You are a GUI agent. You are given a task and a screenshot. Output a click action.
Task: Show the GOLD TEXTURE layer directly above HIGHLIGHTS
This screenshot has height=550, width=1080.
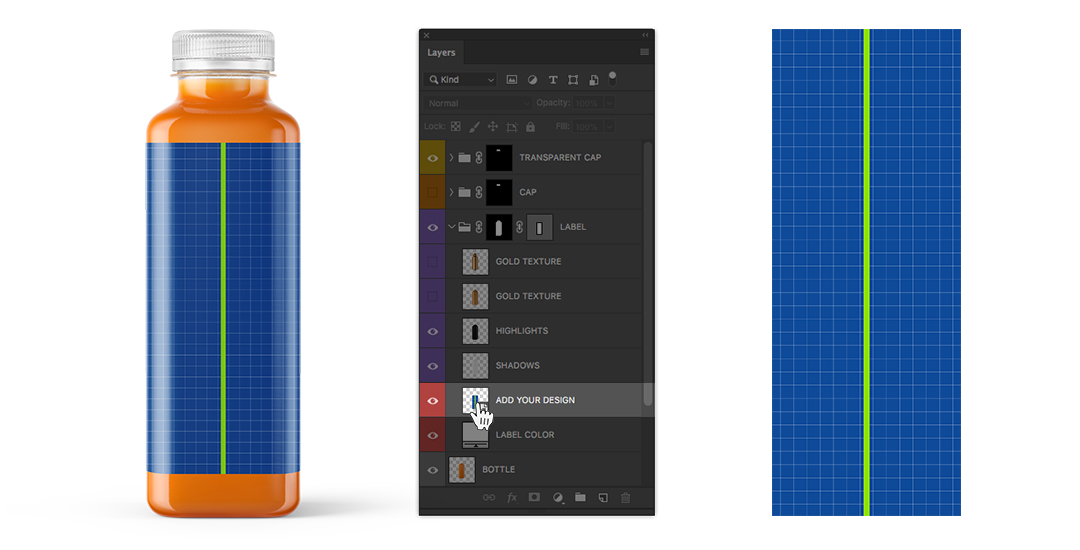coord(433,297)
